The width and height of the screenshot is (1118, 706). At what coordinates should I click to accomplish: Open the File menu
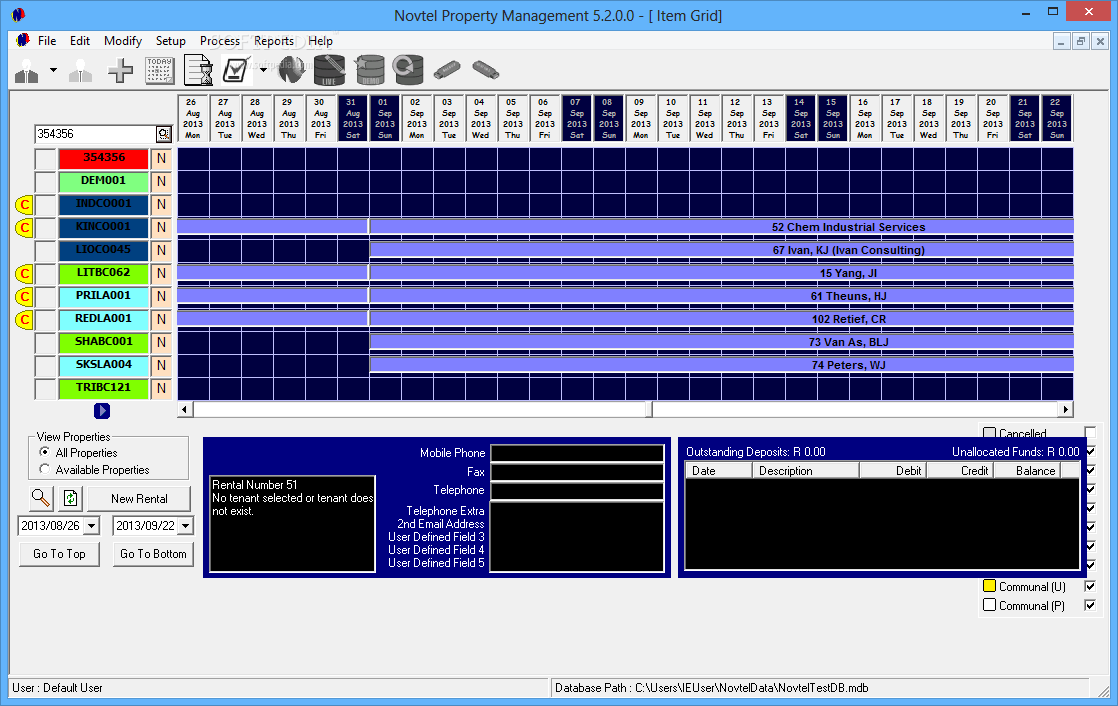click(x=47, y=41)
